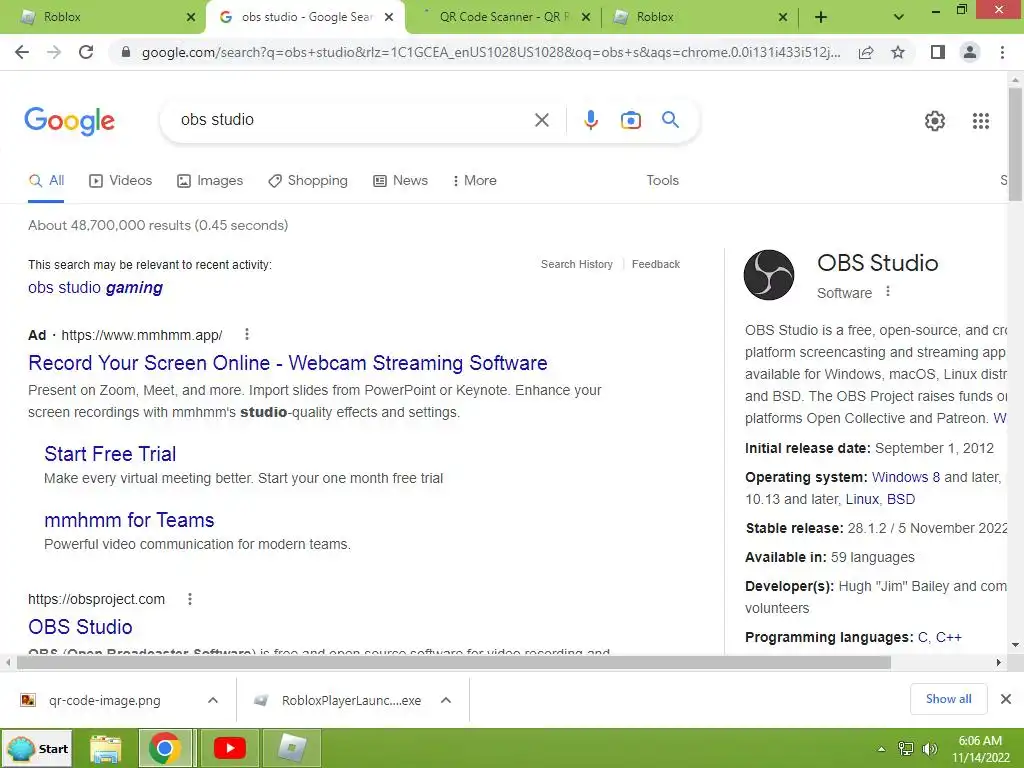Open the obs studio gaming suggestion
Image resolution: width=1024 pixels, height=768 pixels.
click(95, 287)
